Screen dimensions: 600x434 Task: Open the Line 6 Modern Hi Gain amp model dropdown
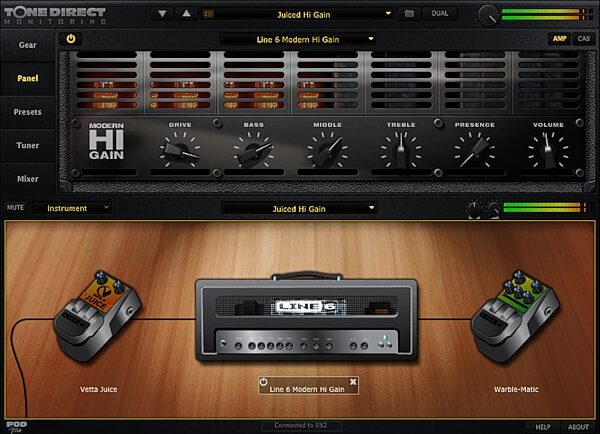(298, 39)
